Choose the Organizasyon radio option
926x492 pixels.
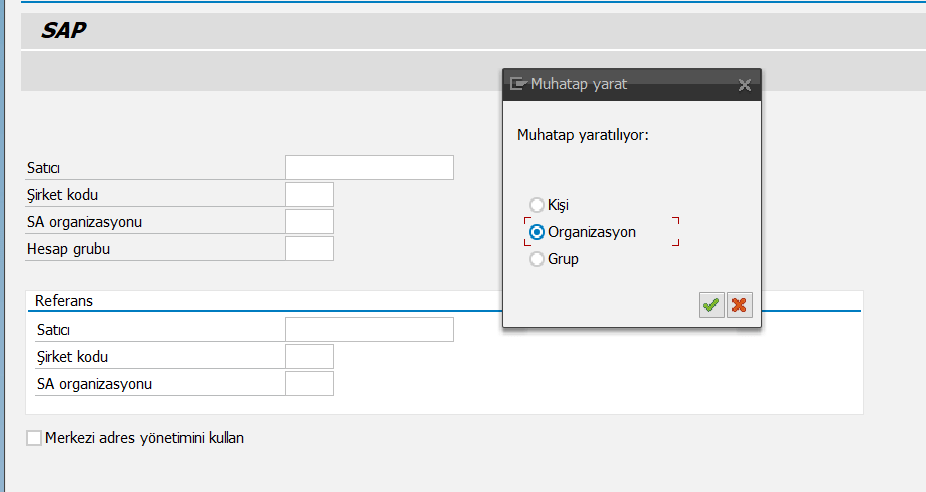537,232
